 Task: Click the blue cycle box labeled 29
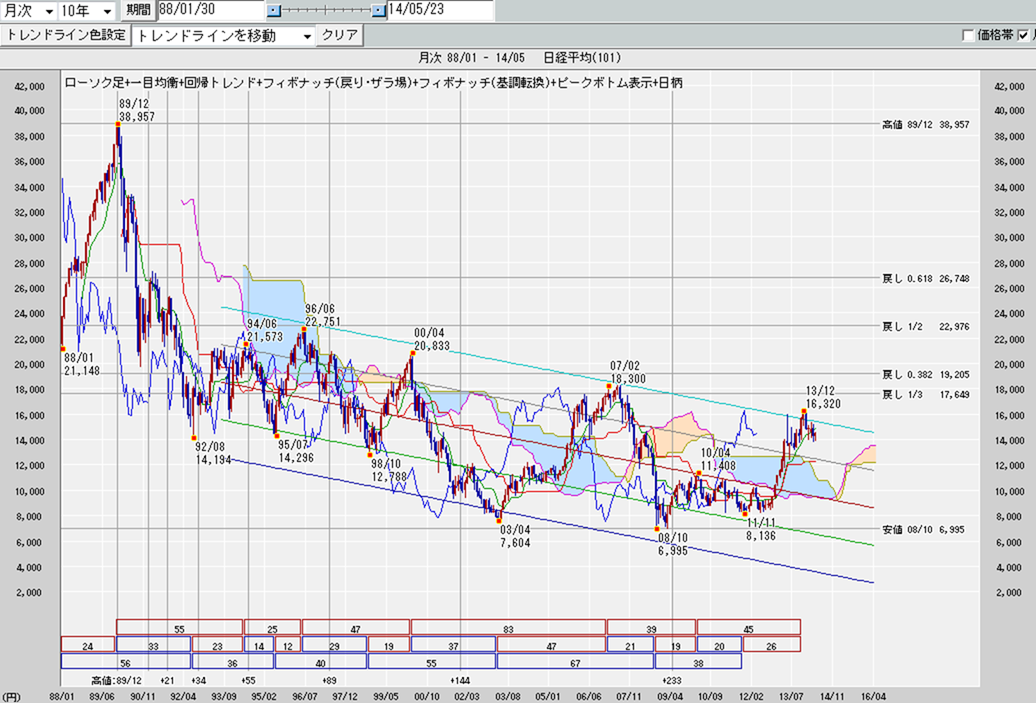[x=334, y=645]
